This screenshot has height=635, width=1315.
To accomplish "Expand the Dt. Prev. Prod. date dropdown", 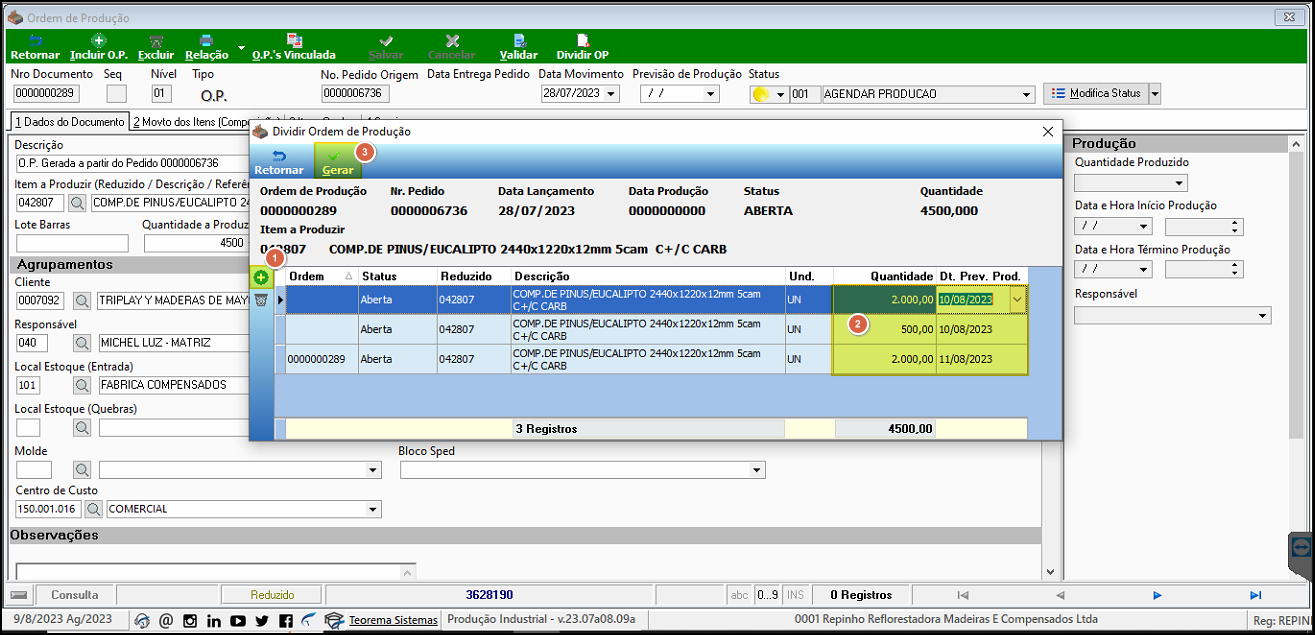I will tap(1018, 299).
